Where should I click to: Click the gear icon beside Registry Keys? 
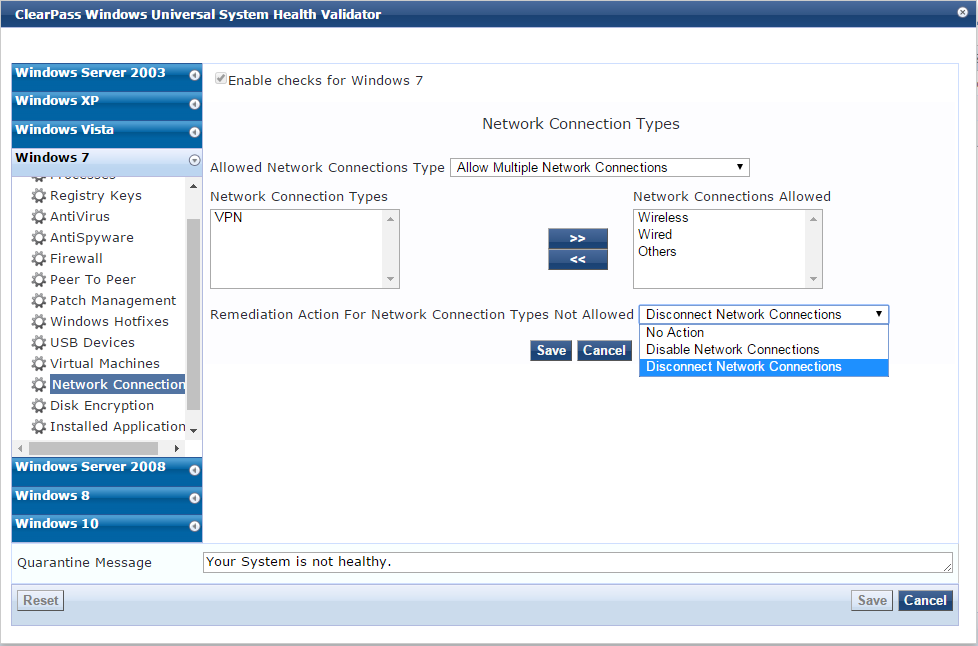click(39, 196)
